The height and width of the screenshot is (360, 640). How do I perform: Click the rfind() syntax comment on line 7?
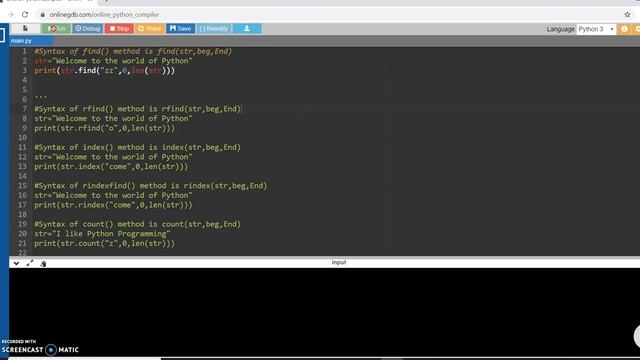(138, 109)
